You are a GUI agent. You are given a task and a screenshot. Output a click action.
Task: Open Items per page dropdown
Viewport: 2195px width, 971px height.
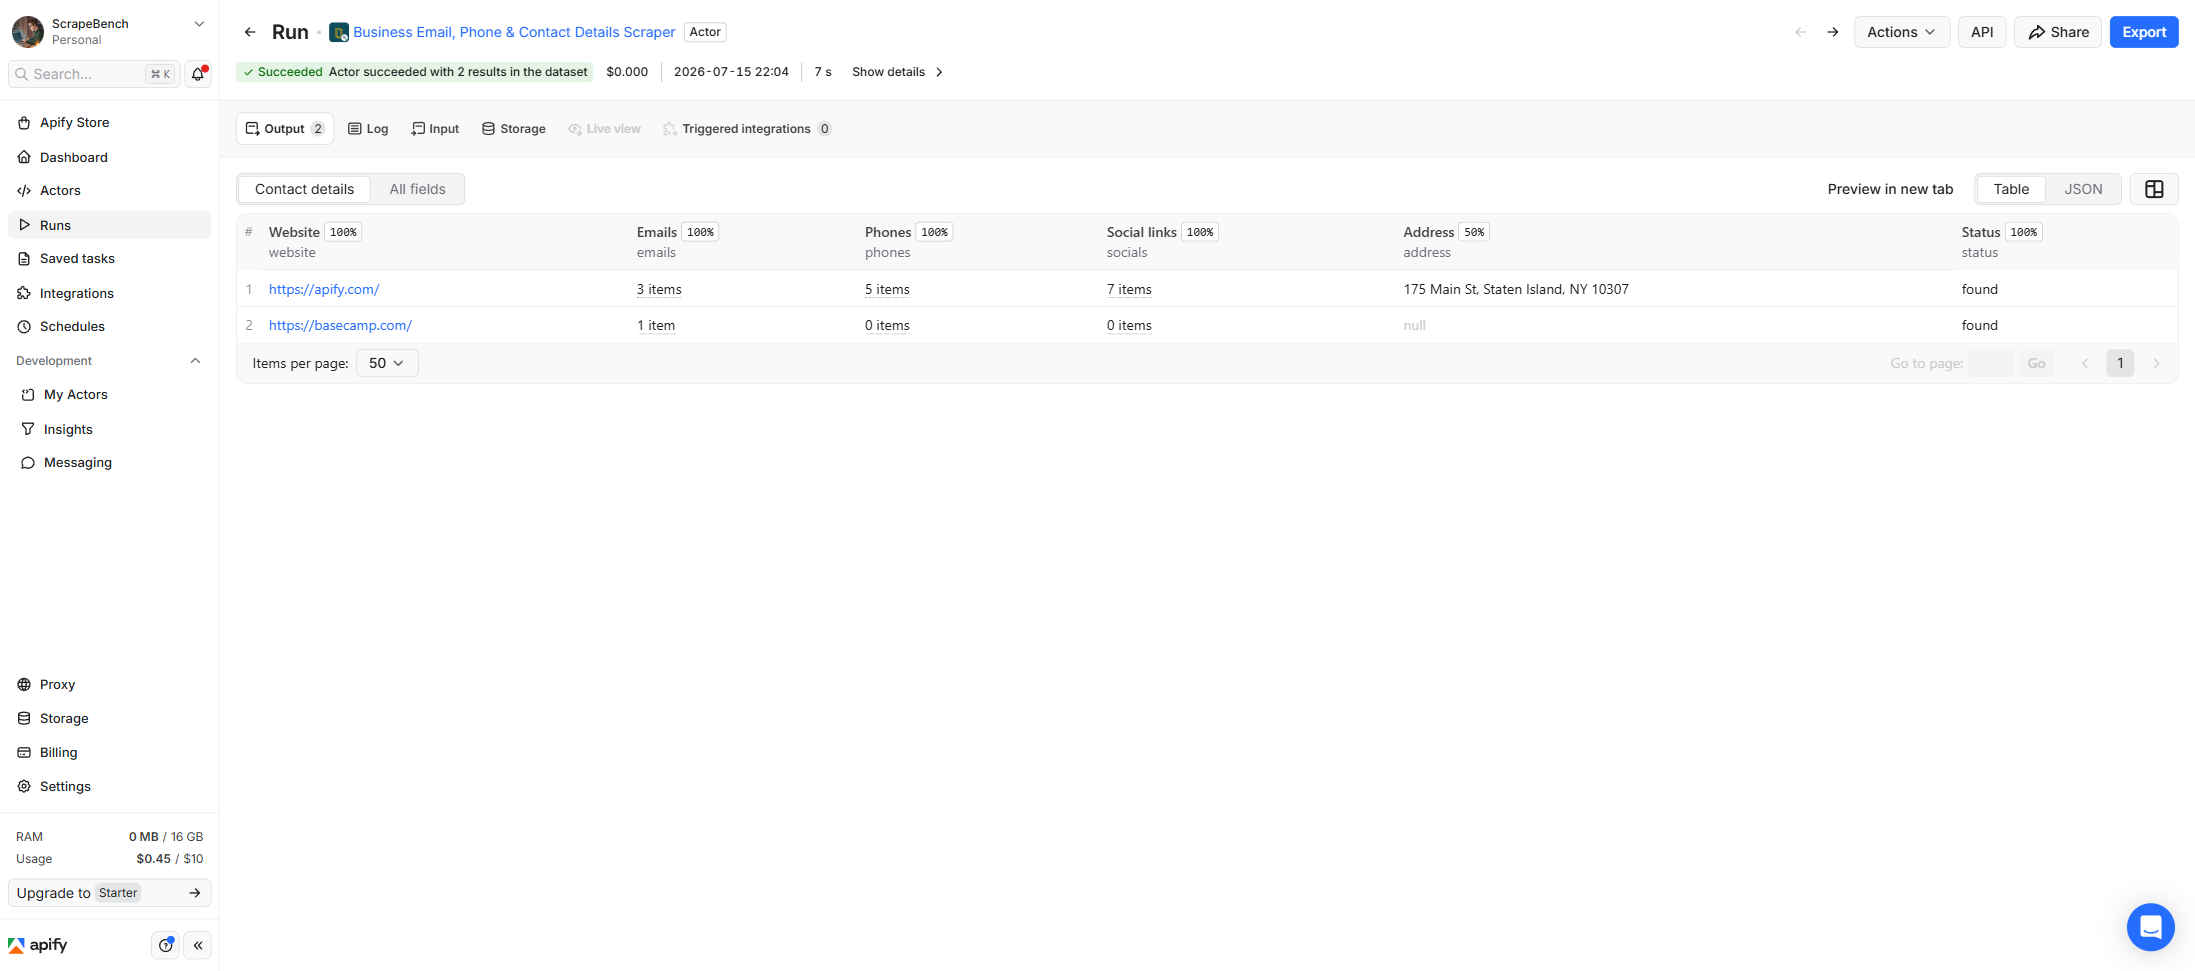[387, 363]
